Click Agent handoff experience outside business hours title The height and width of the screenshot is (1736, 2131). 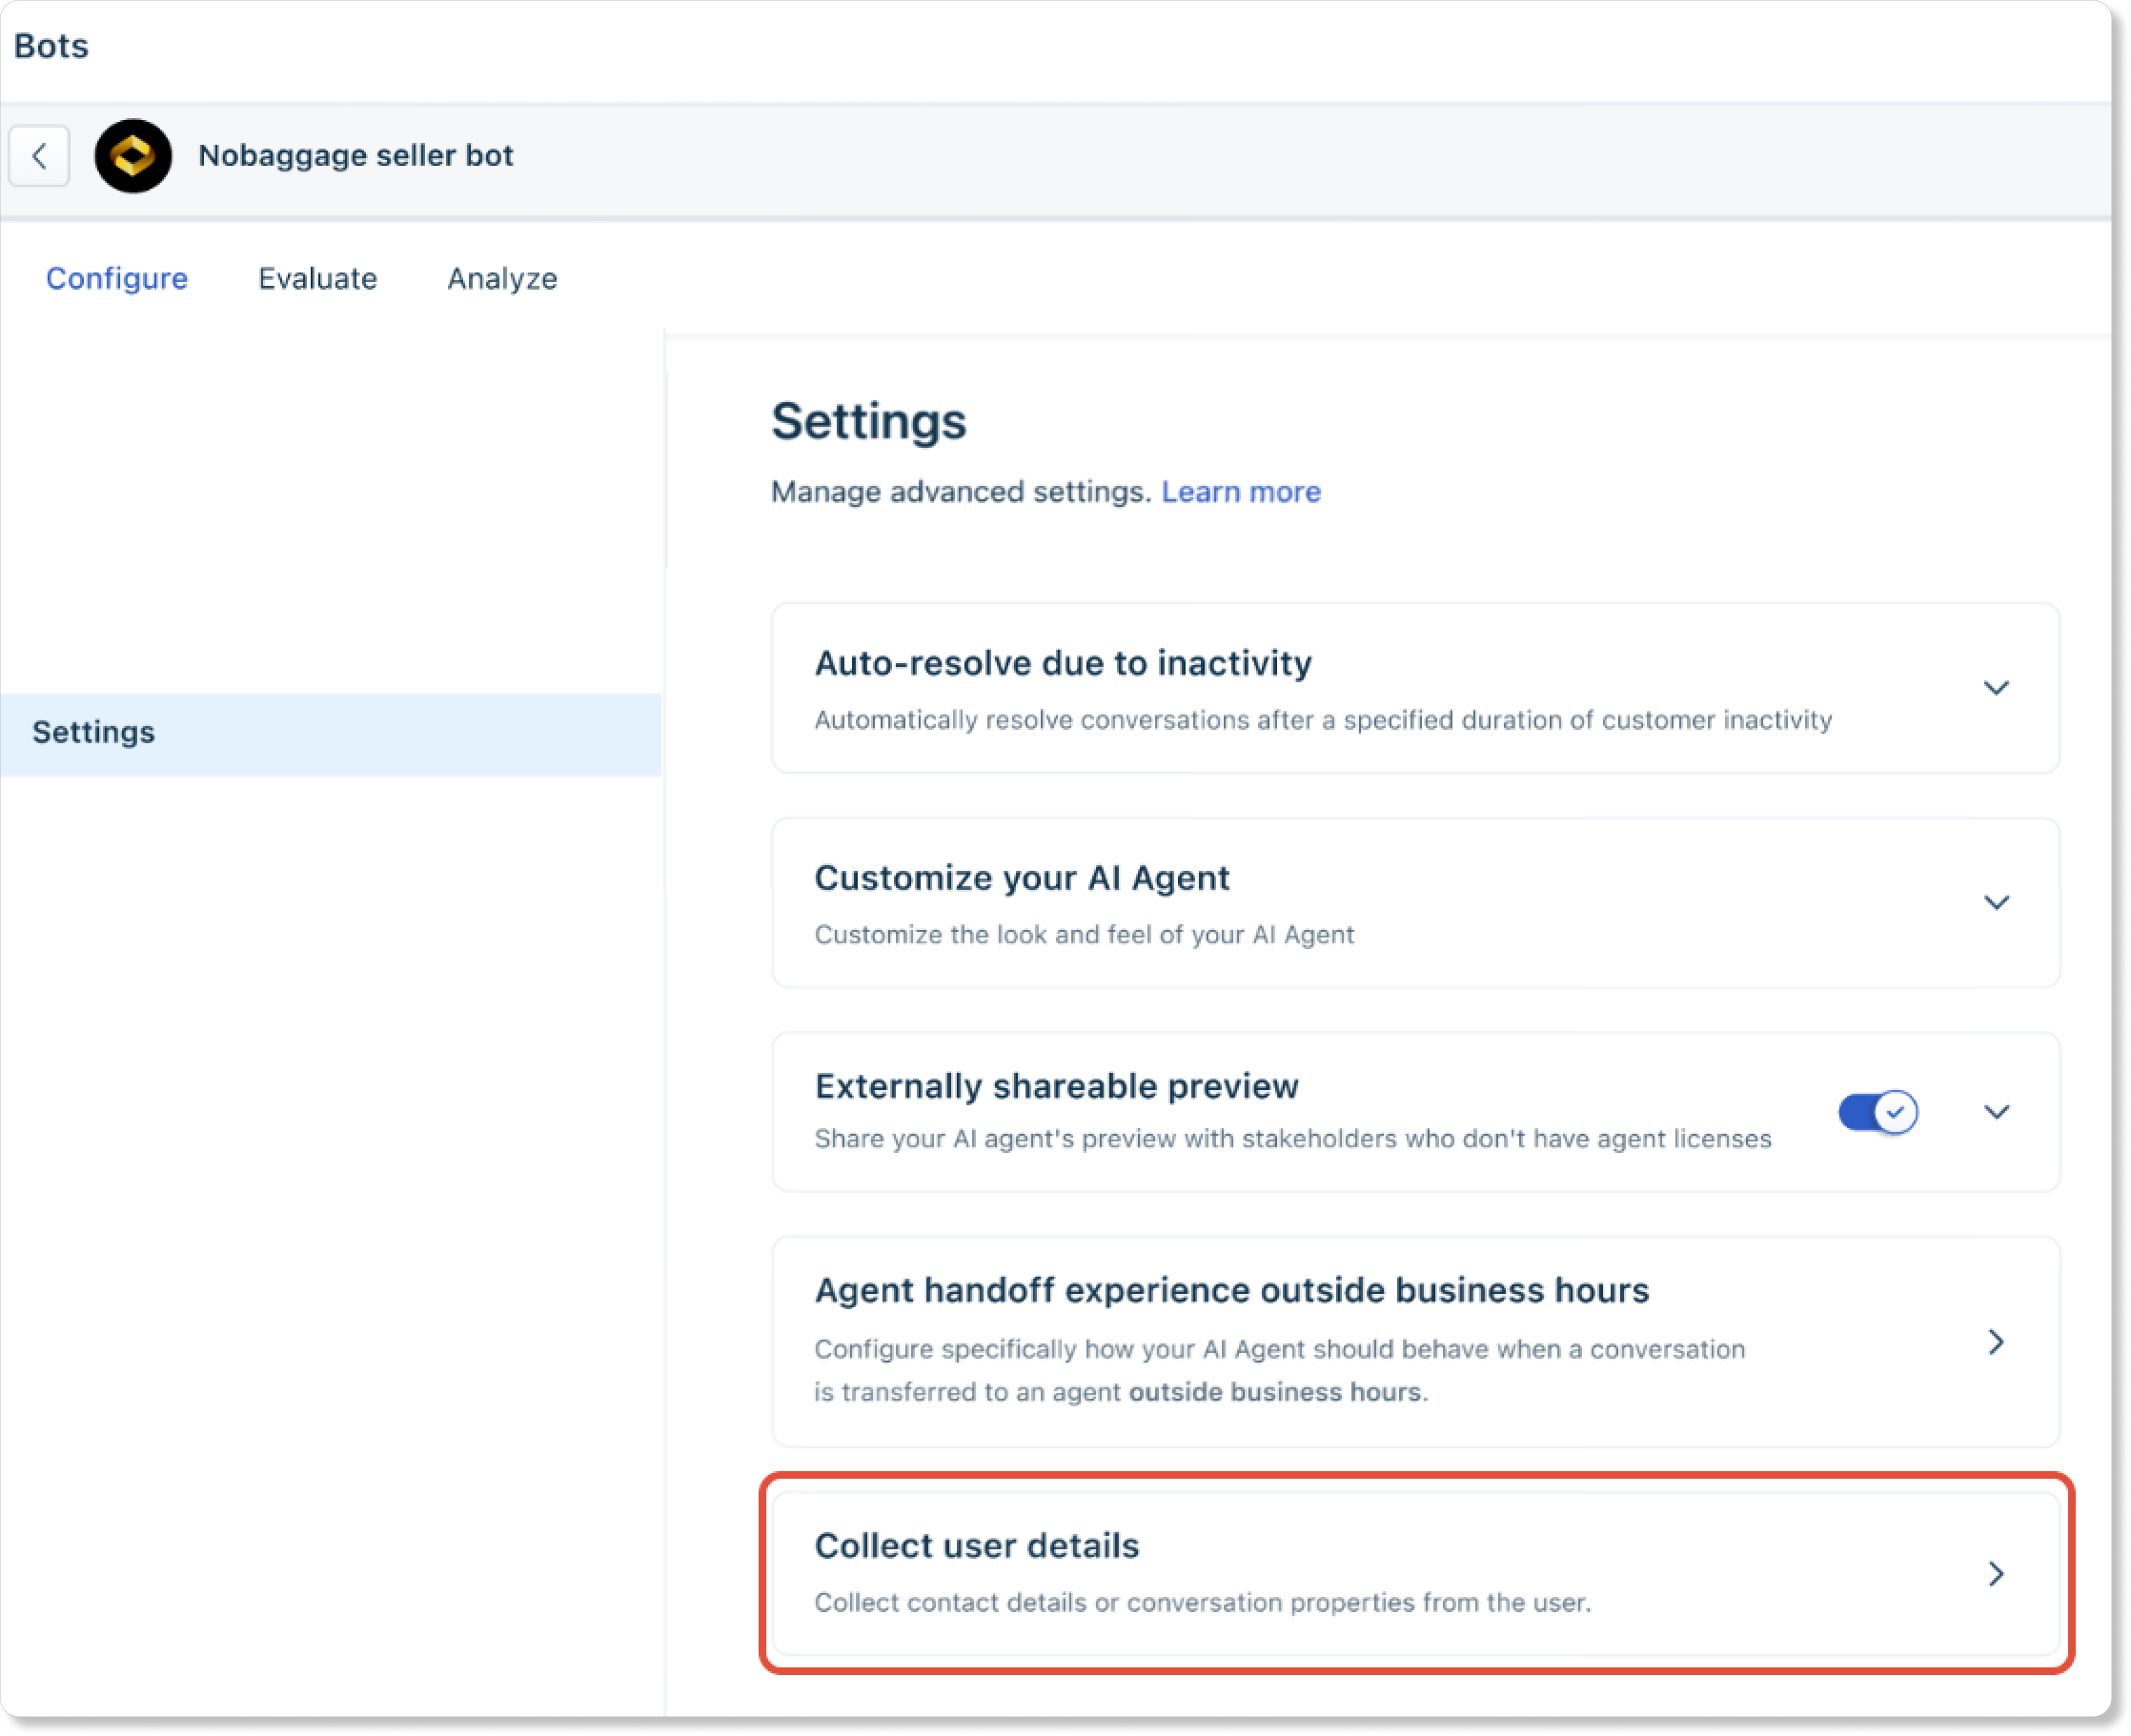1231,1290
